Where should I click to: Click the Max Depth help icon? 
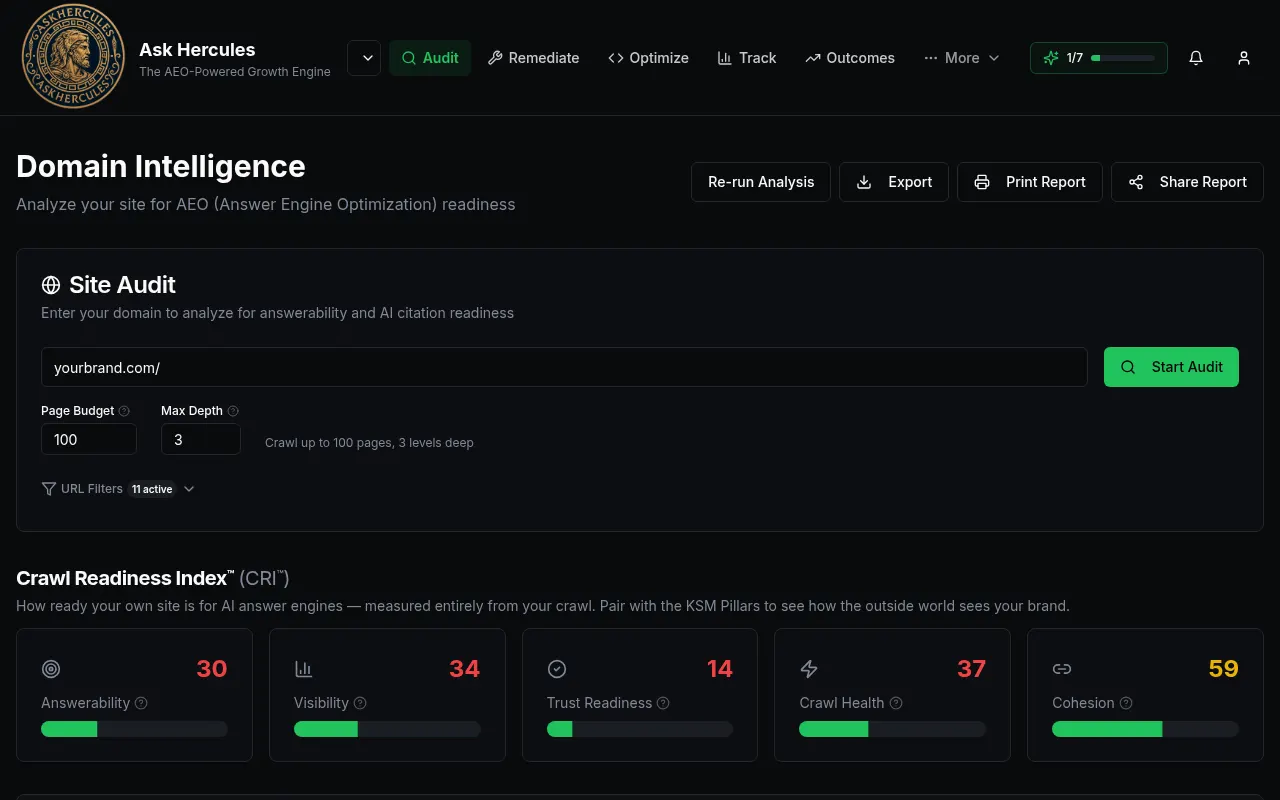233,411
